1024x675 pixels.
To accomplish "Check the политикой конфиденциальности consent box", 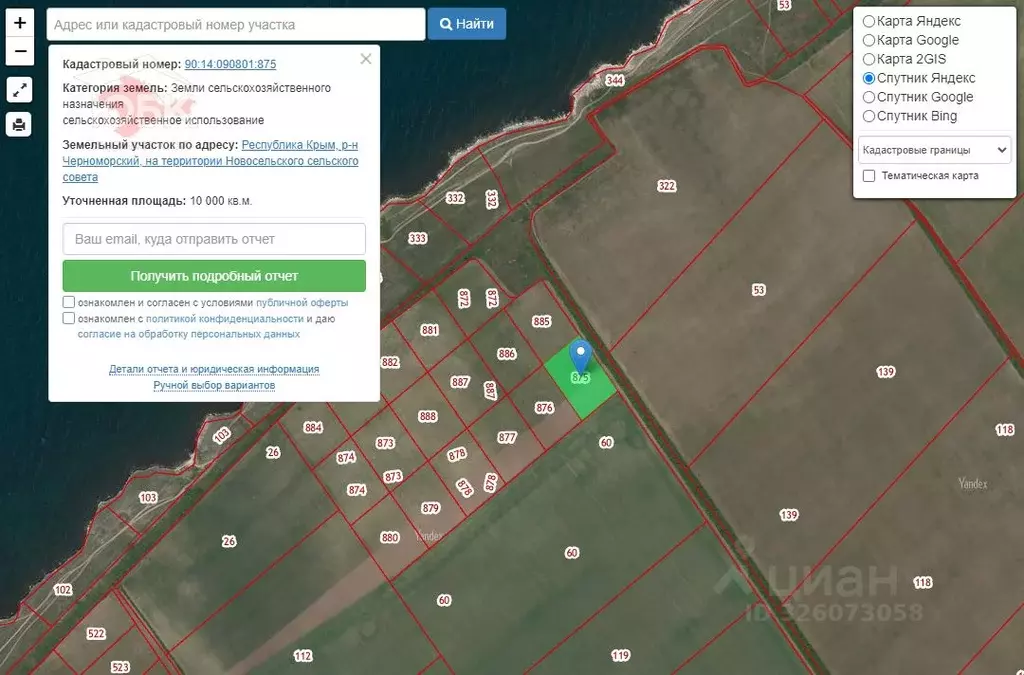I will 69,318.
